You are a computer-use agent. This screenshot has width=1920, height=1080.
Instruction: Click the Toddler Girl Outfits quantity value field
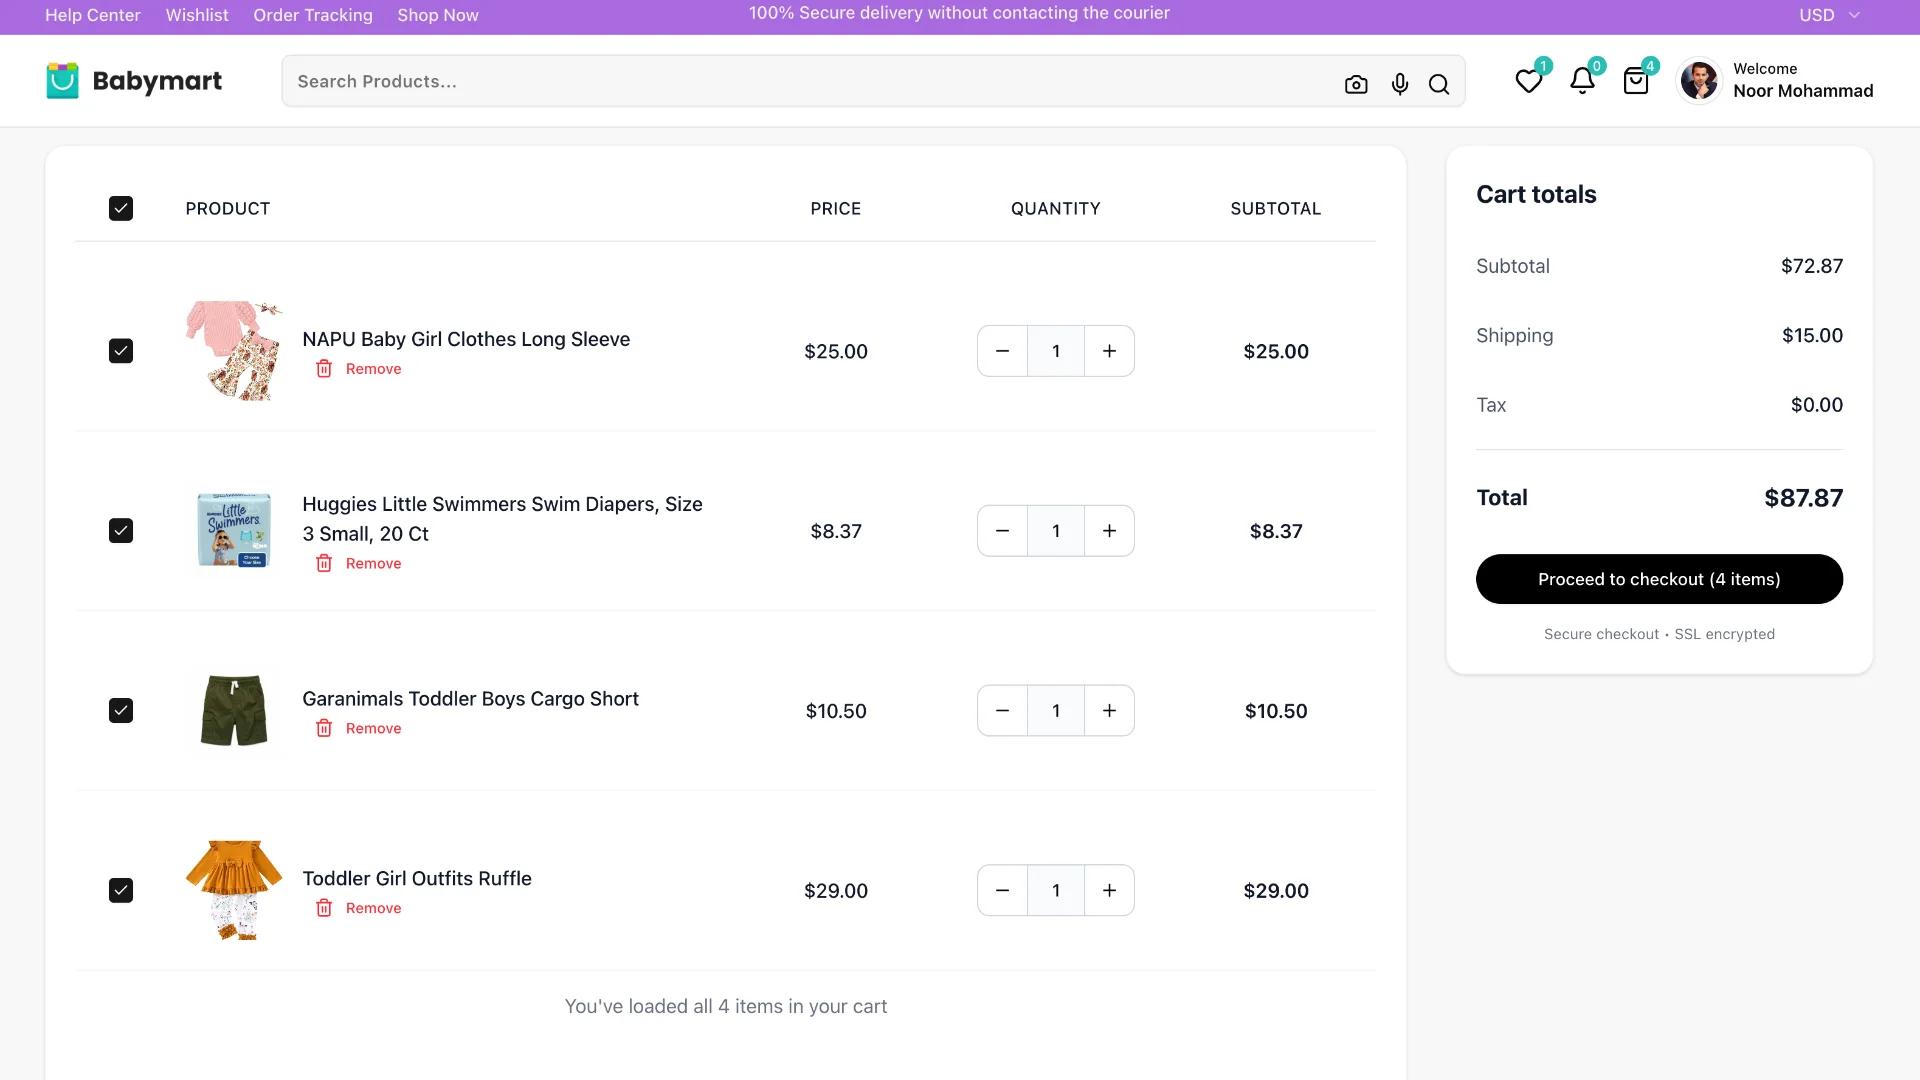1056,891
